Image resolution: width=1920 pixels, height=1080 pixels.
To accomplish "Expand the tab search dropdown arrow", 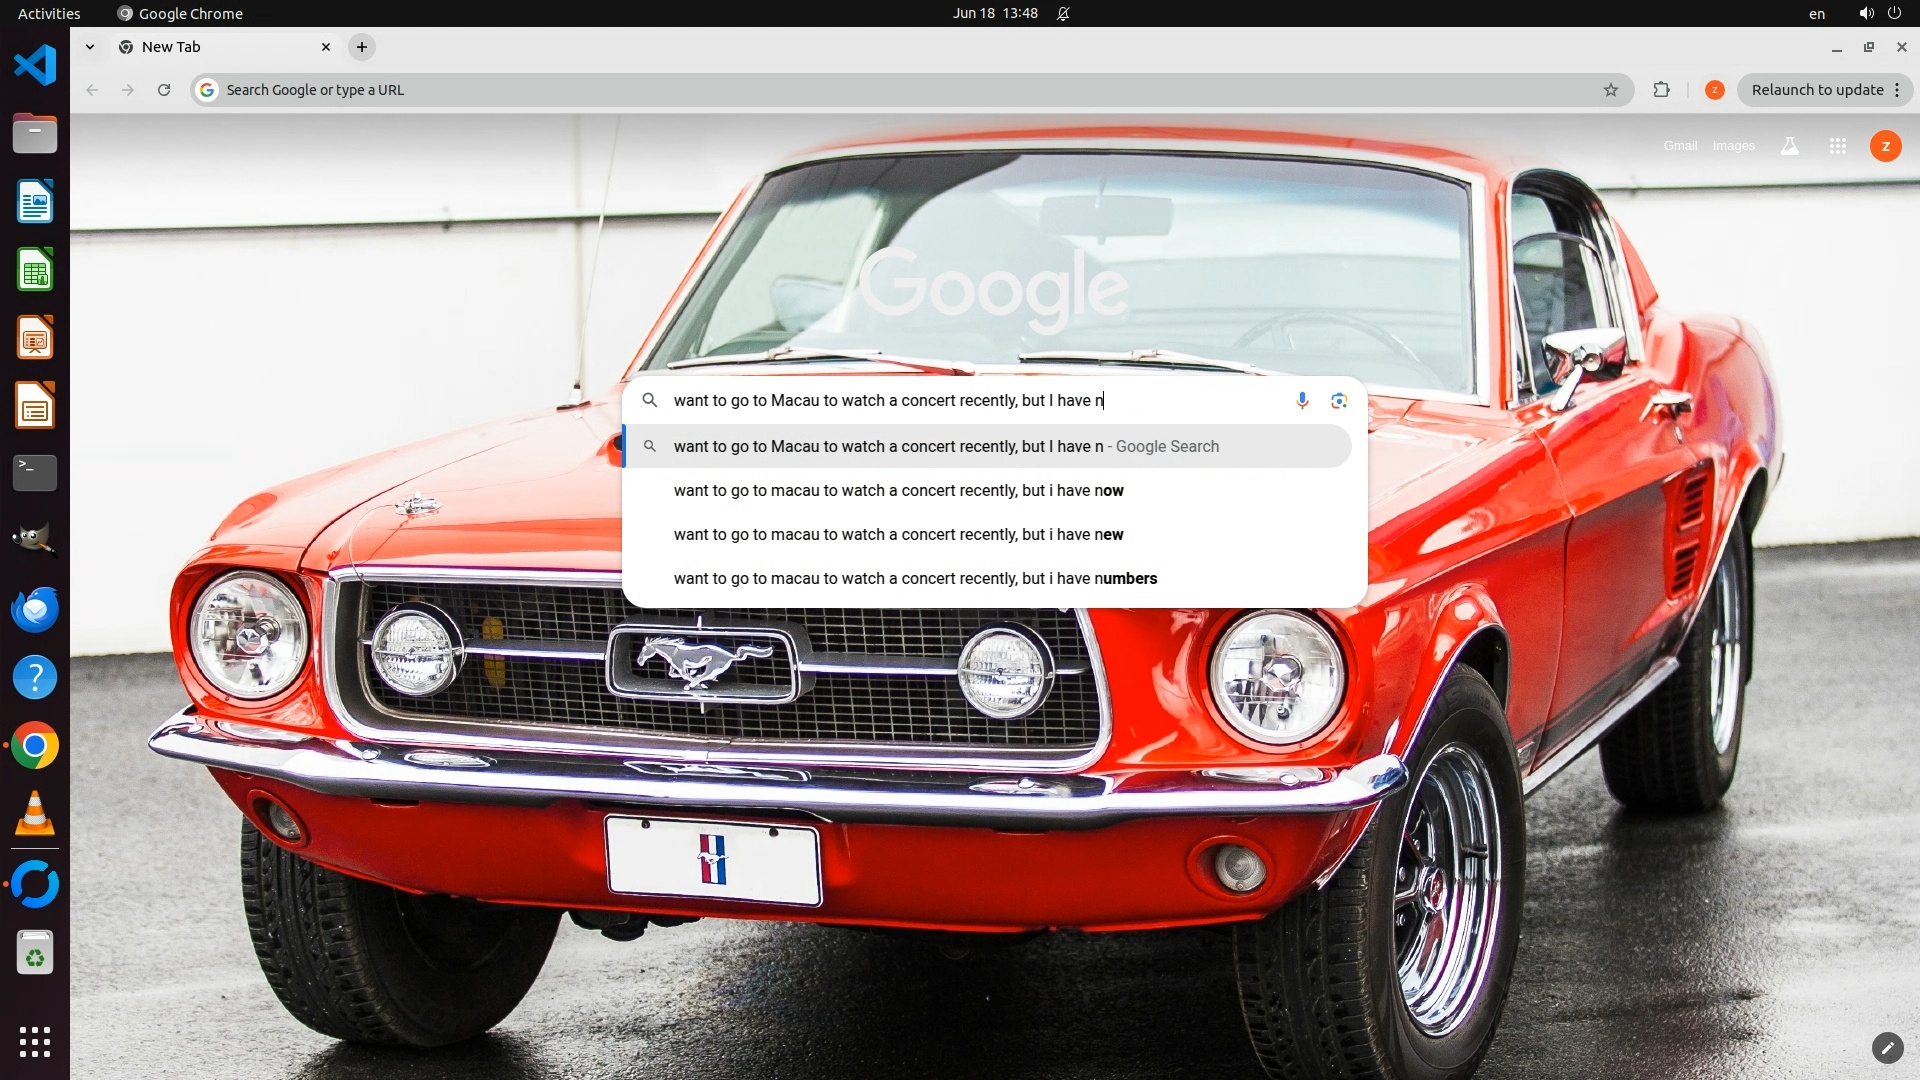I will pyautogui.click(x=90, y=47).
